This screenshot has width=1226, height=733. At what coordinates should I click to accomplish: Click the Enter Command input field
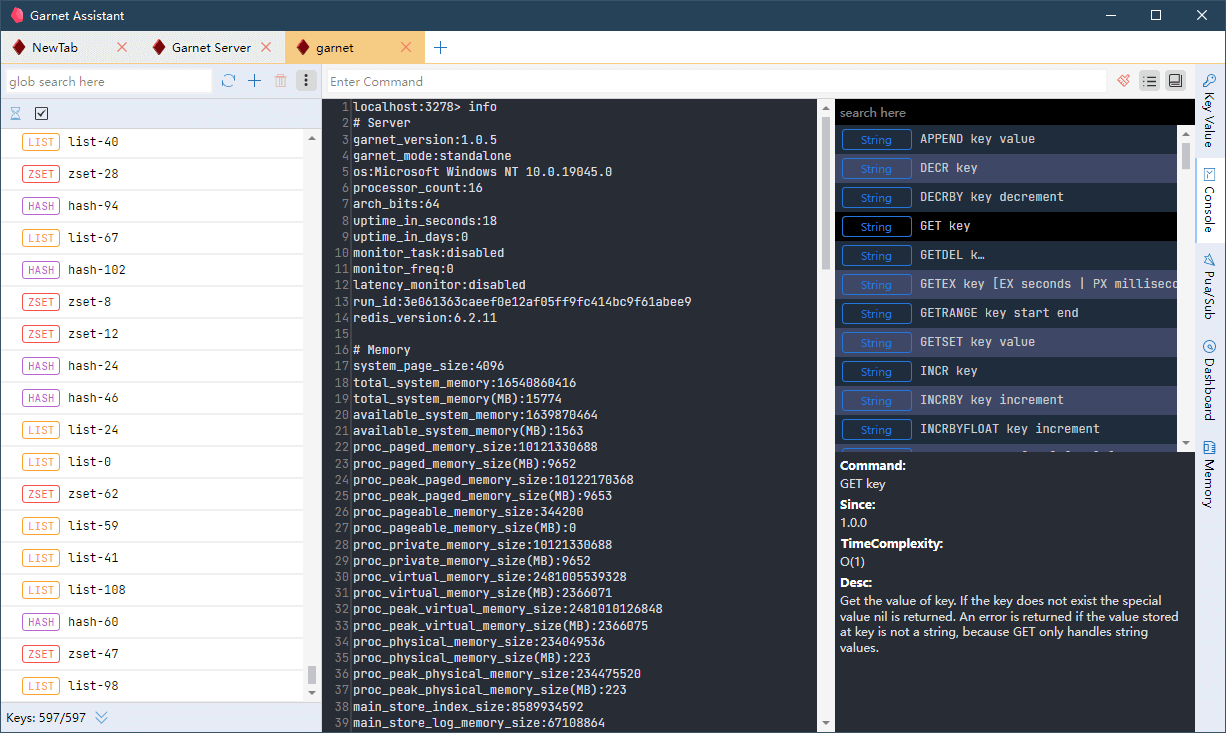715,81
